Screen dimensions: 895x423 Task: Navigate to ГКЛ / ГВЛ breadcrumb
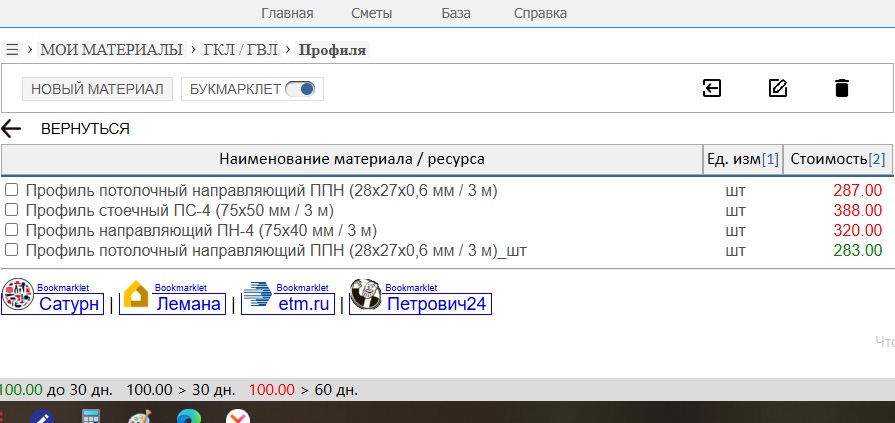(240, 50)
